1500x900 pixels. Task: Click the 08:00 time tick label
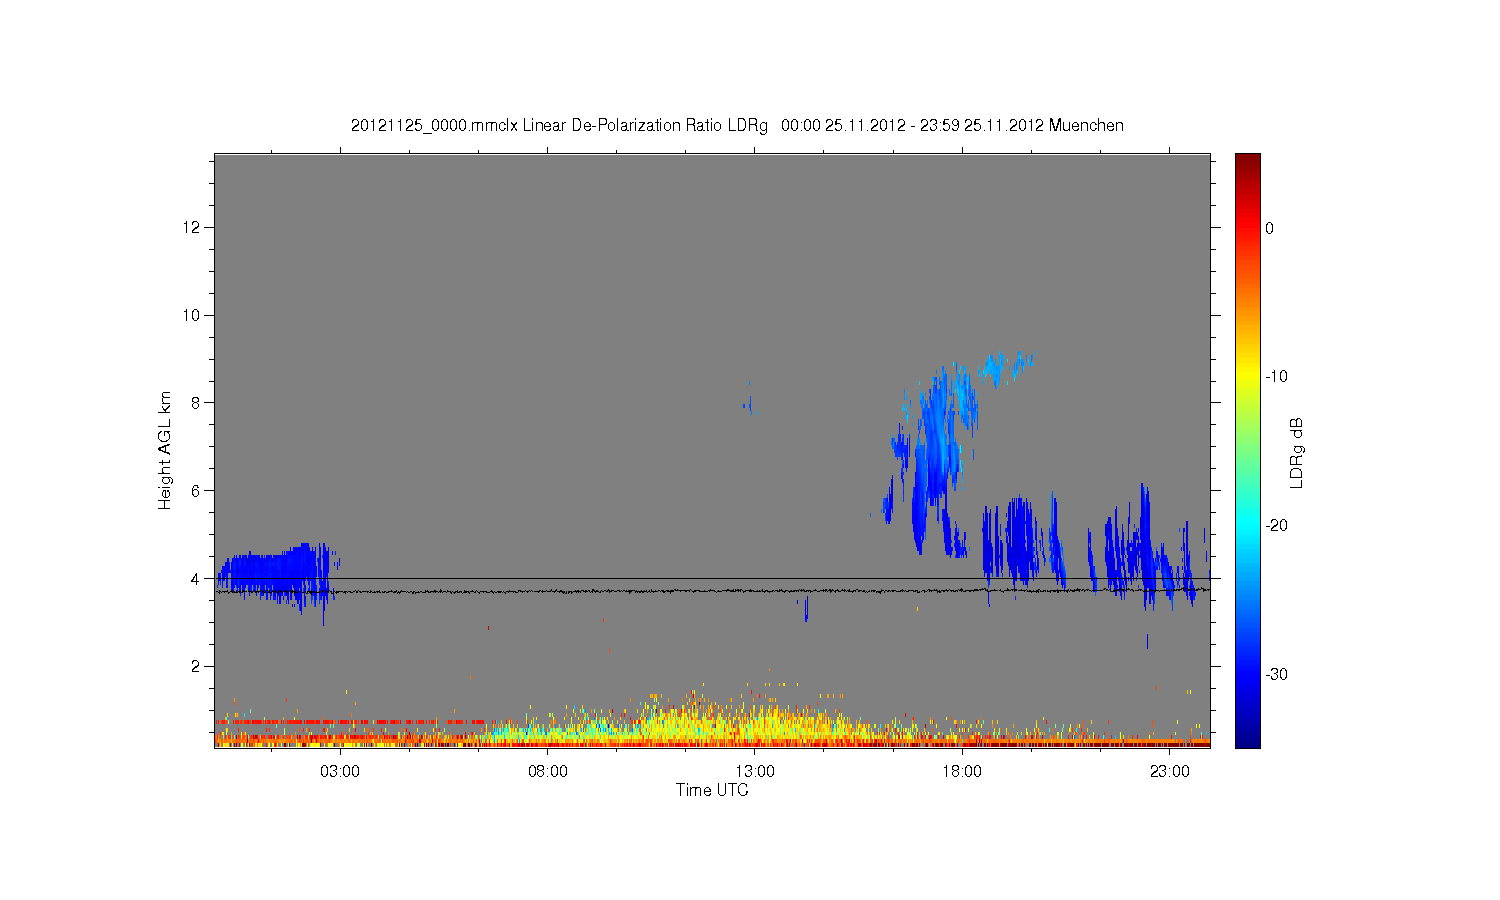[x=548, y=772]
